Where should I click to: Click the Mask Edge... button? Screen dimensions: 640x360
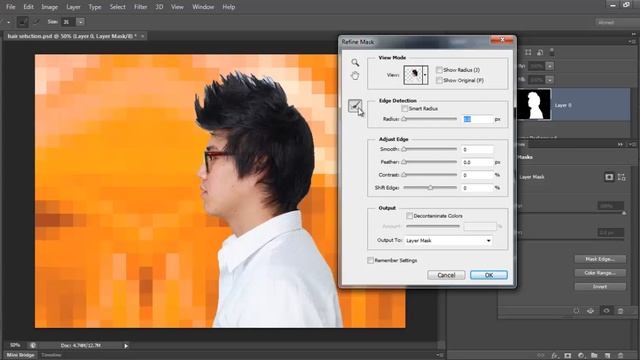[600, 259]
